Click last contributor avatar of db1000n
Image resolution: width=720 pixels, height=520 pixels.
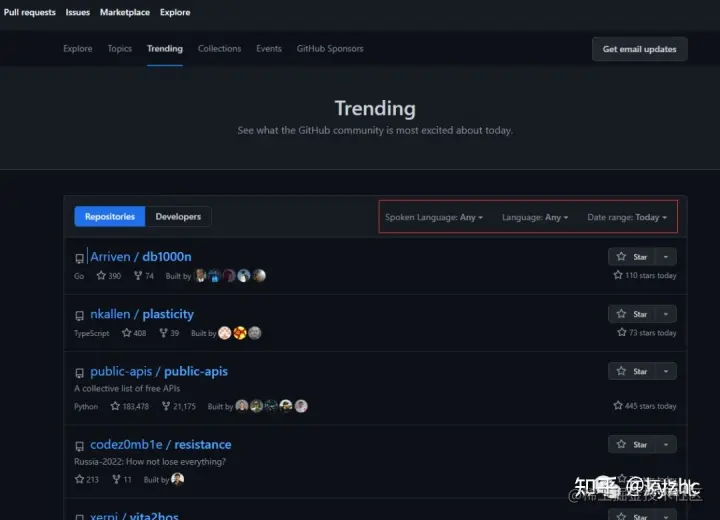(259, 276)
